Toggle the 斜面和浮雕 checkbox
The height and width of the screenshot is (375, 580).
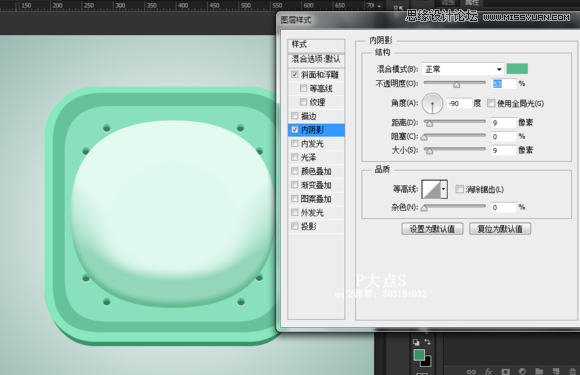pos(295,74)
